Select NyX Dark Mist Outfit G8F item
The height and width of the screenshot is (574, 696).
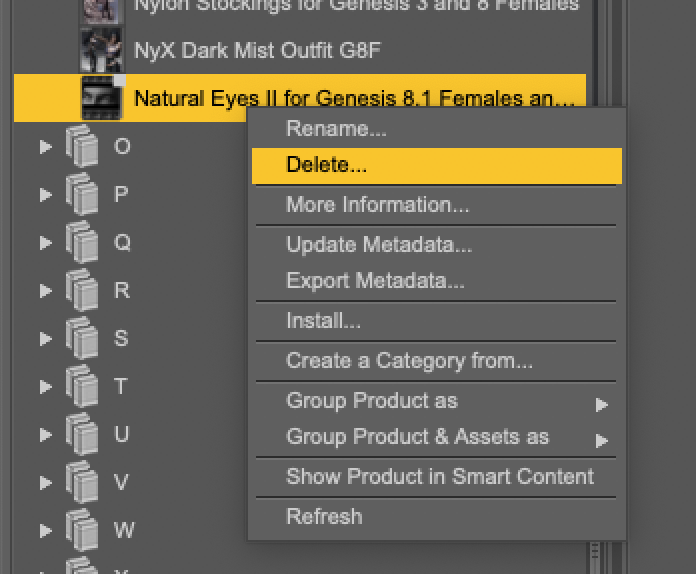[x=257, y=49]
